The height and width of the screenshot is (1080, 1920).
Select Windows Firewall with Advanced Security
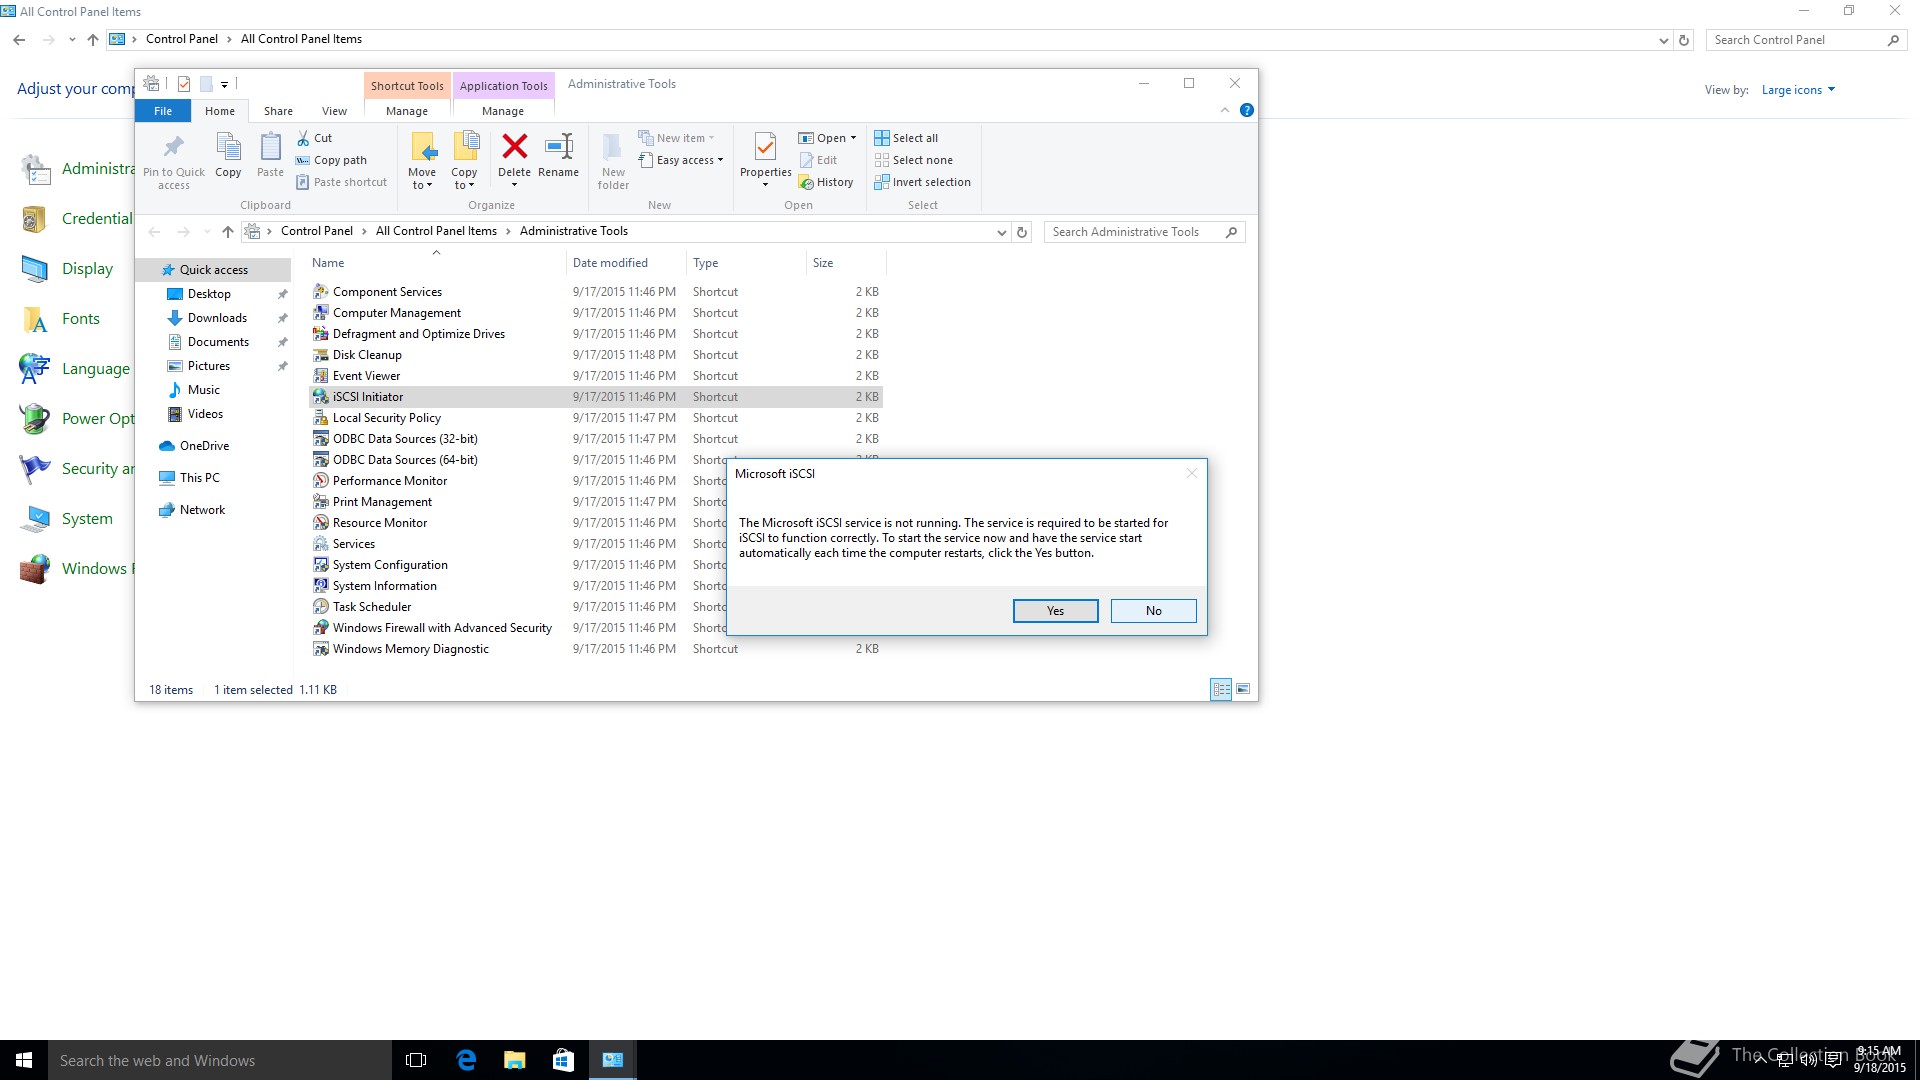point(442,628)
